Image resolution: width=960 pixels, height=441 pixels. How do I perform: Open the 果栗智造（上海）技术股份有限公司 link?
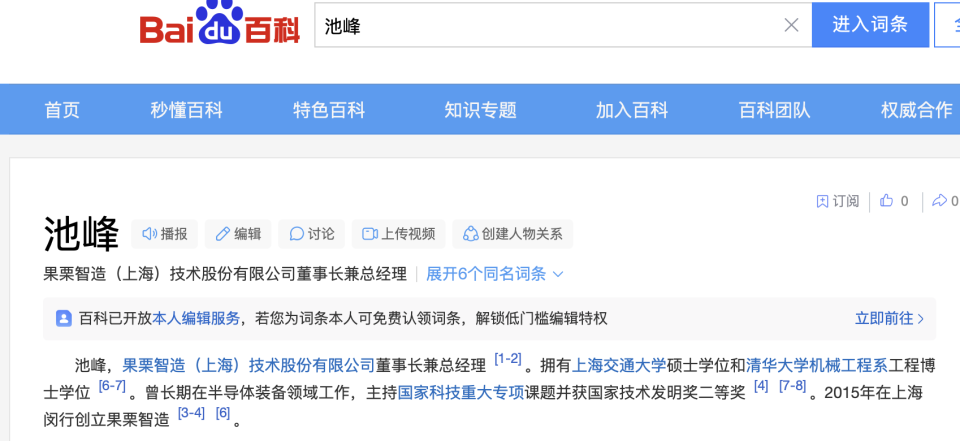pyautogui.click(x=249, y=366)
